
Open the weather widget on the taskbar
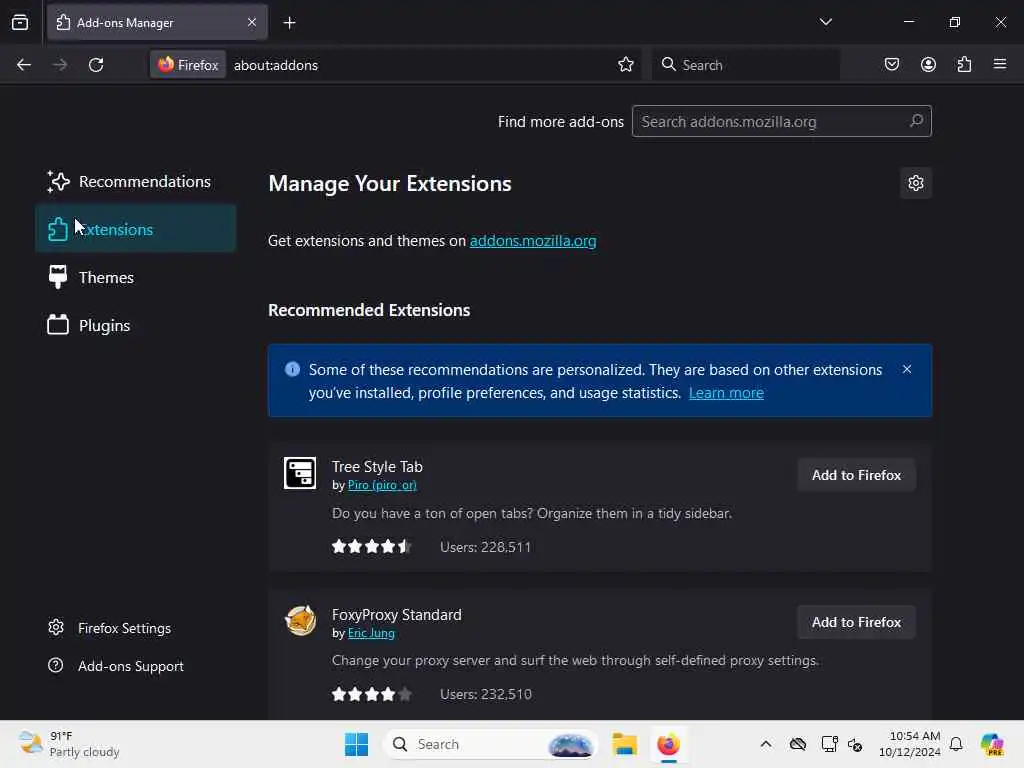point(69,744)
